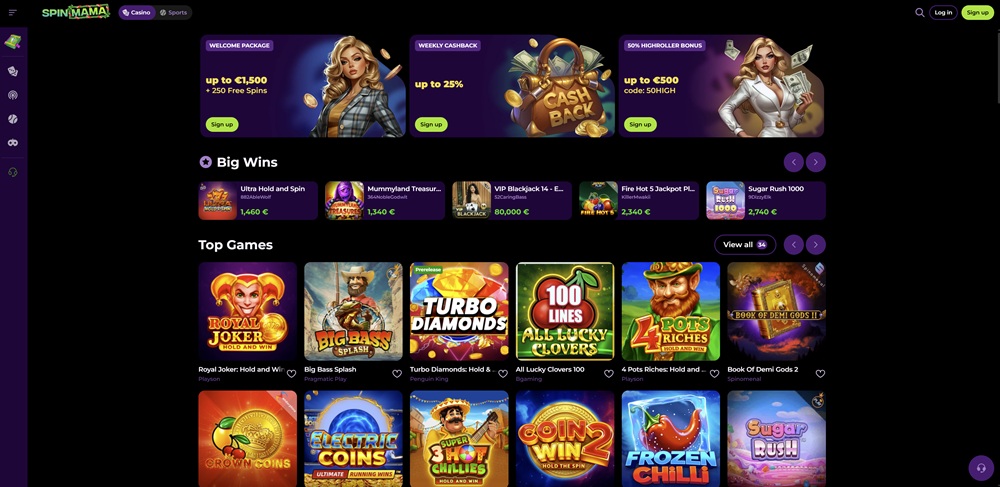Click the Log in button
1000x487 pixels.
pyautogui.click(x=943, y=12)
